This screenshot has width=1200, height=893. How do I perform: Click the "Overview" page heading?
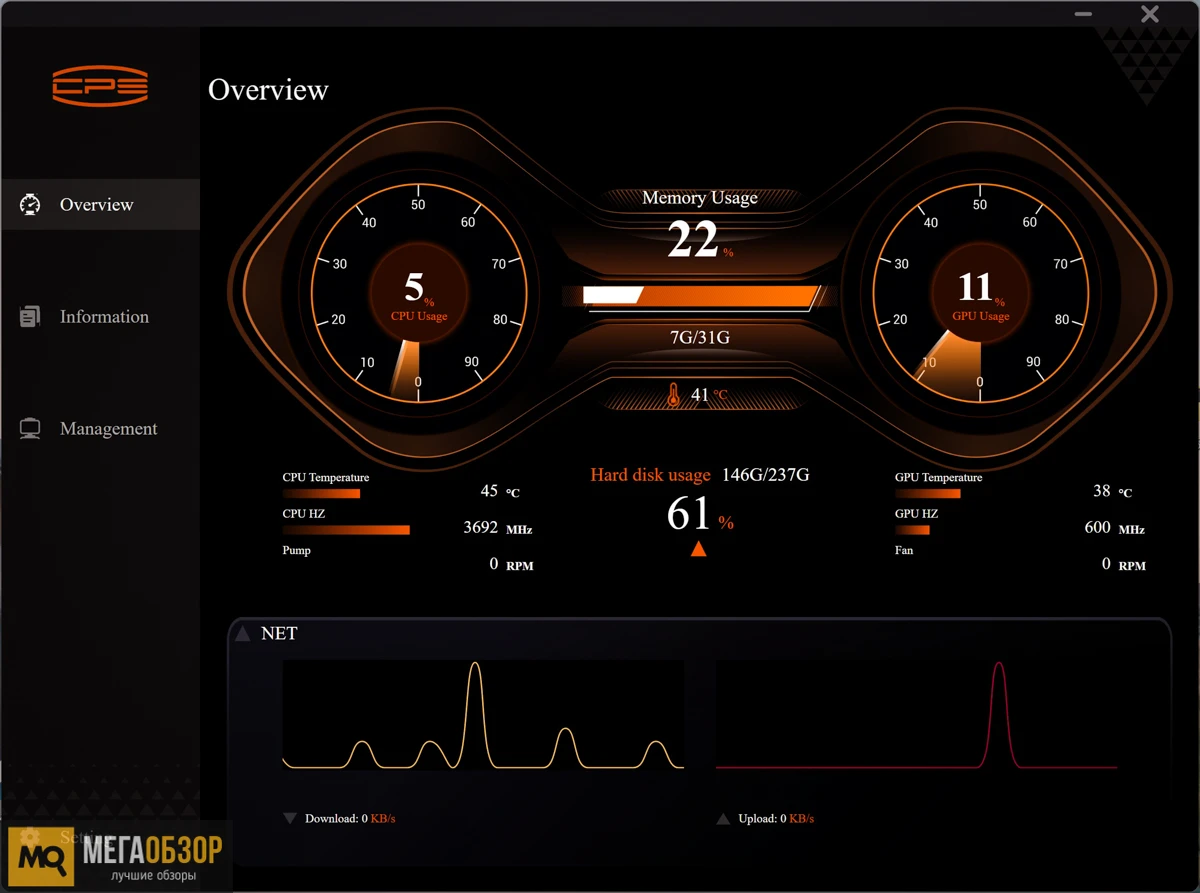click(x=268, y=90)
